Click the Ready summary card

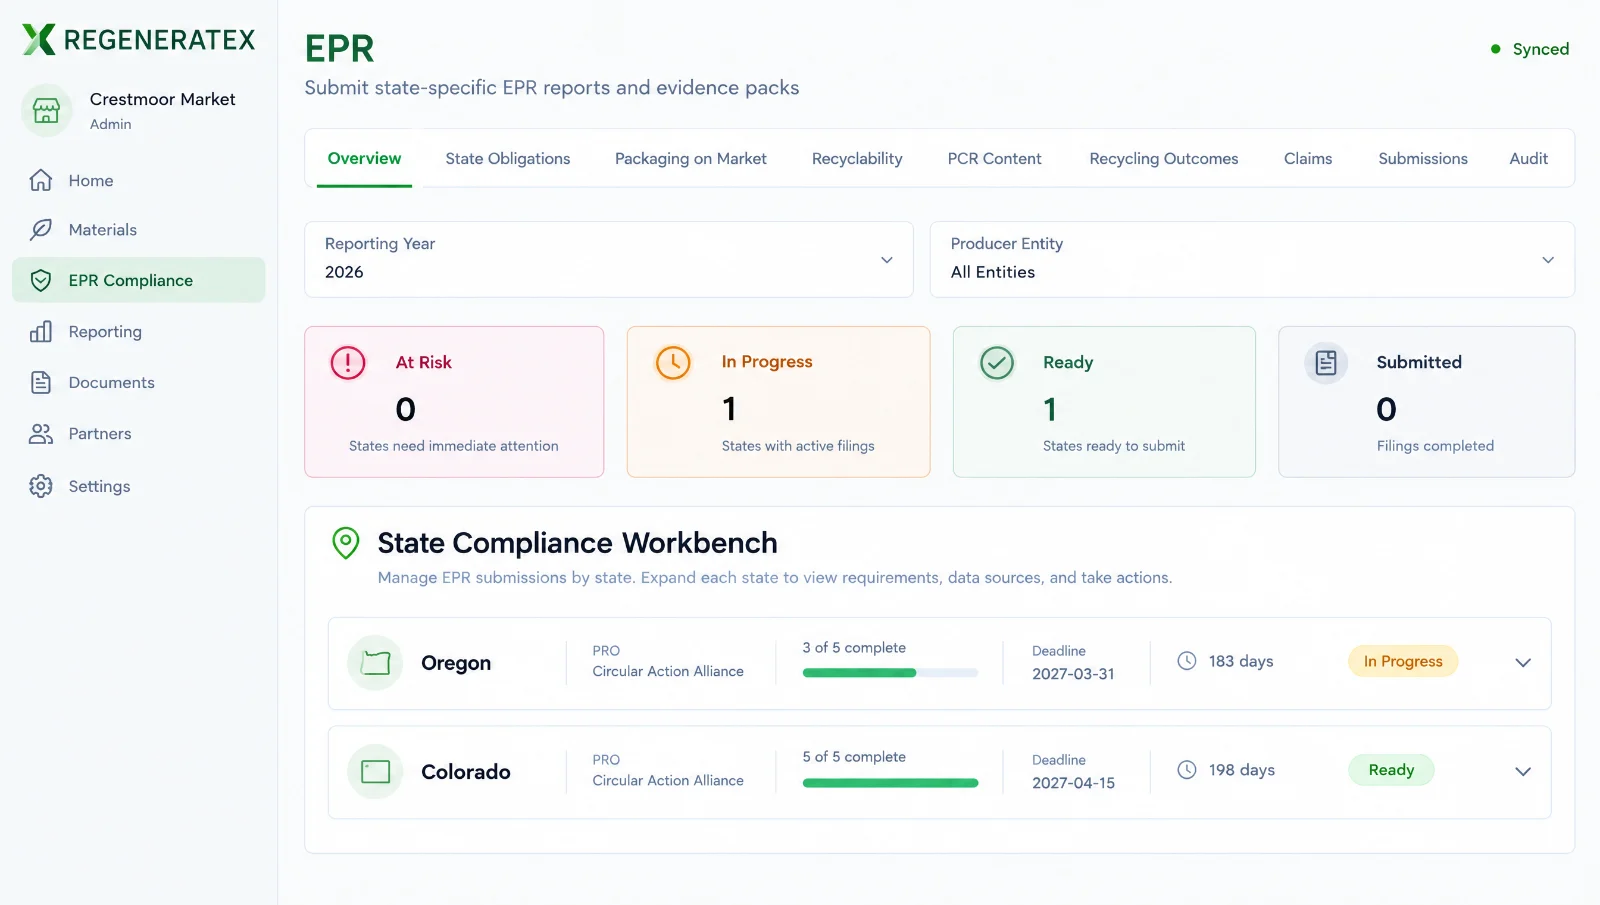click(x=1104, y=401)
